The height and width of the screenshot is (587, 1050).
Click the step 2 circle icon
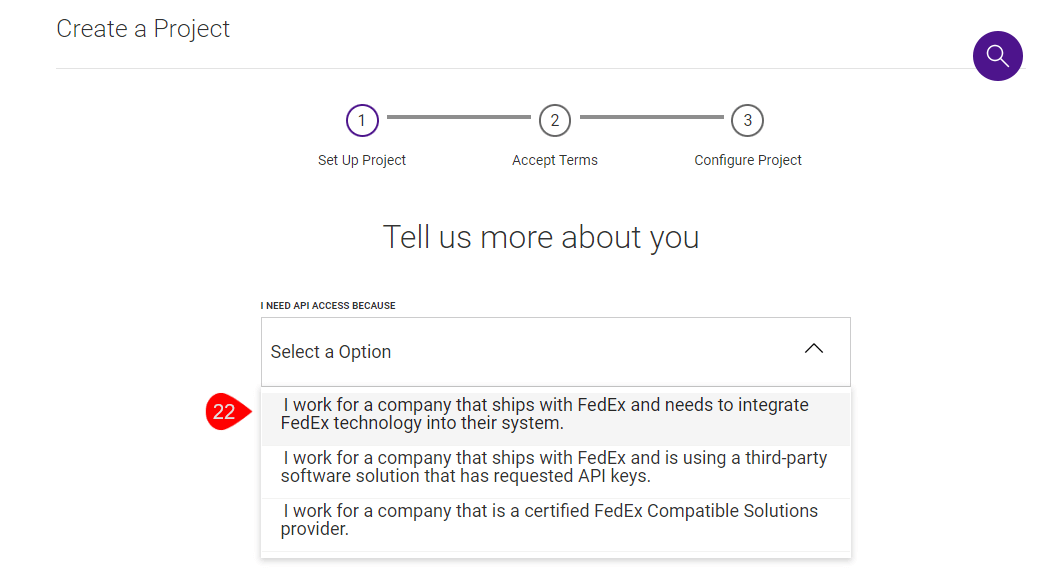555,121
